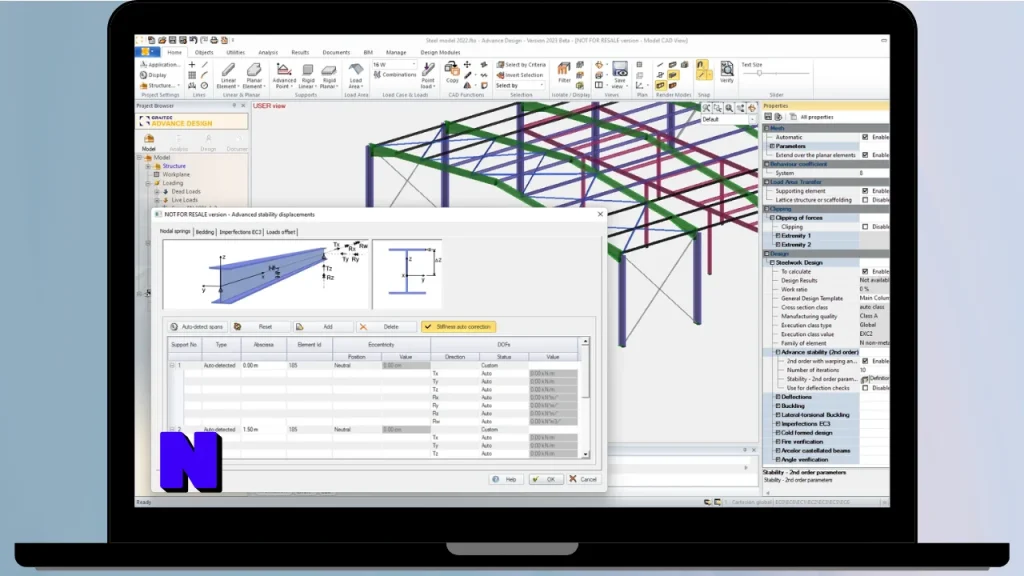Click the zoom magnifier icon in the view toolbar
This screenshot has height=576, width=1024.
(x=729, y=108)
